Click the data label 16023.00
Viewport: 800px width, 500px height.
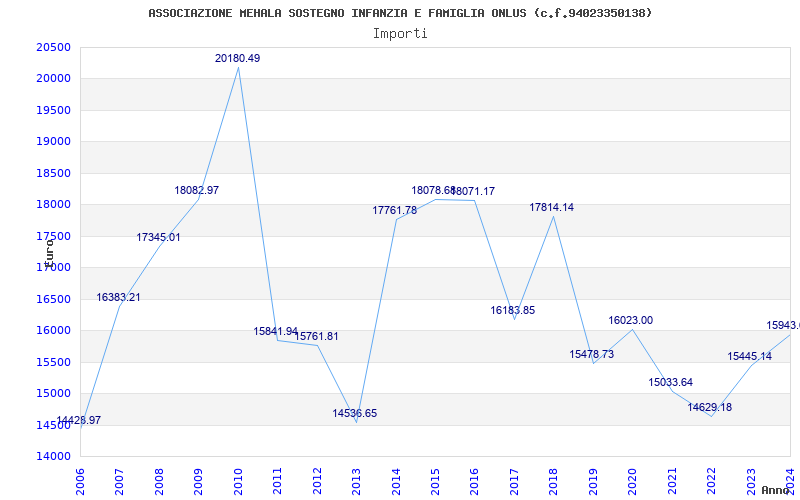[x=631, y=320]
